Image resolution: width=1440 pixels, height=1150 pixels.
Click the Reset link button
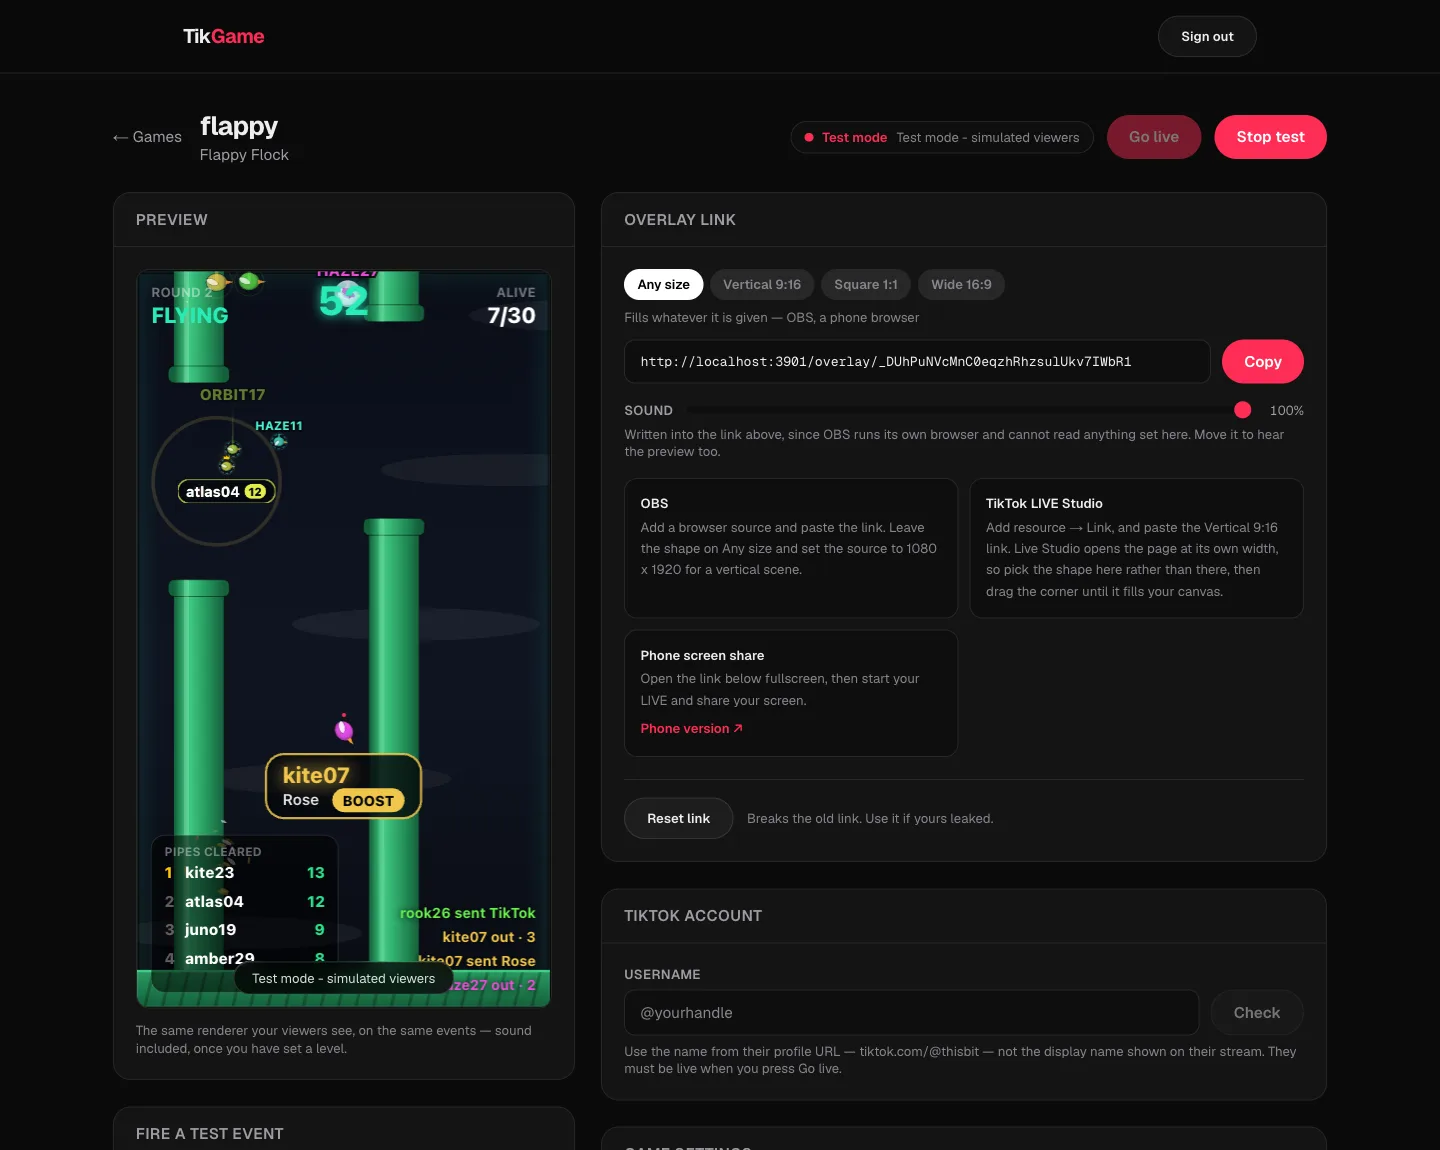point(678,818)
